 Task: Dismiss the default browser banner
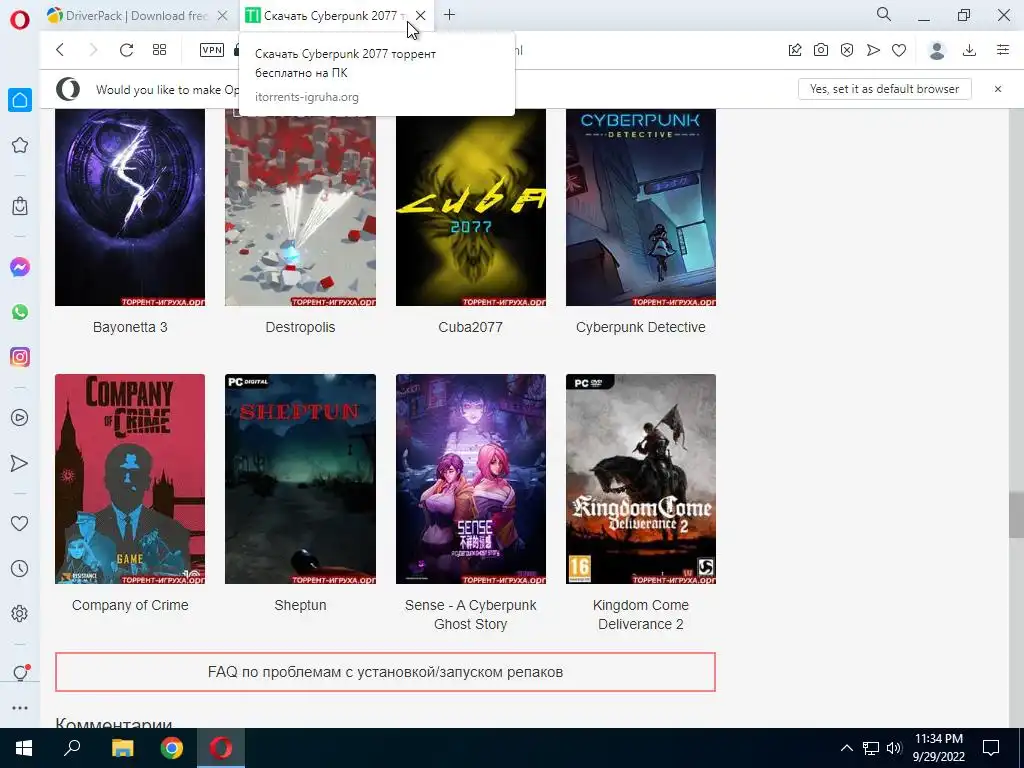coord(998,89)
